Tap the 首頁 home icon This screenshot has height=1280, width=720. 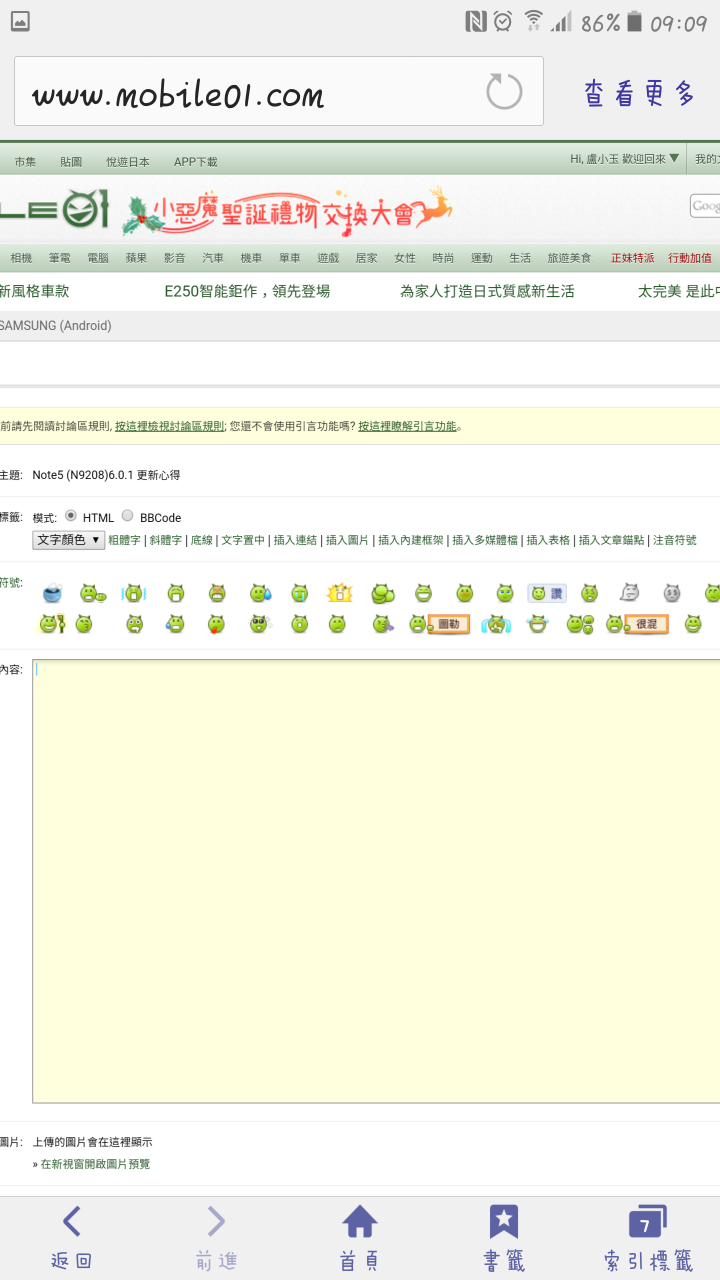click(x=360, y=1238)
